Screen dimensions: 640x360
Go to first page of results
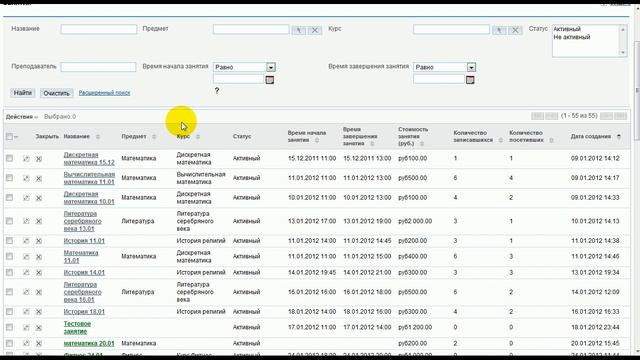[x=538, y=116]
